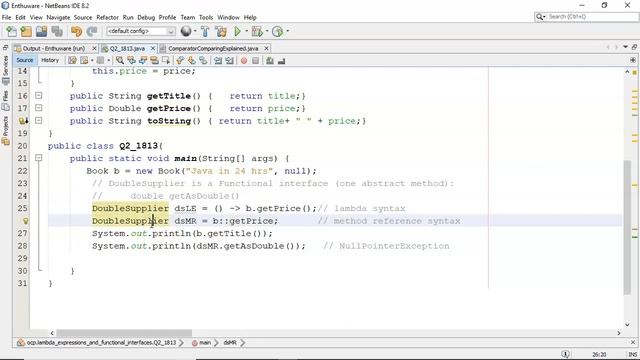
Task: Open the Source menu
Action: [83, 18]
